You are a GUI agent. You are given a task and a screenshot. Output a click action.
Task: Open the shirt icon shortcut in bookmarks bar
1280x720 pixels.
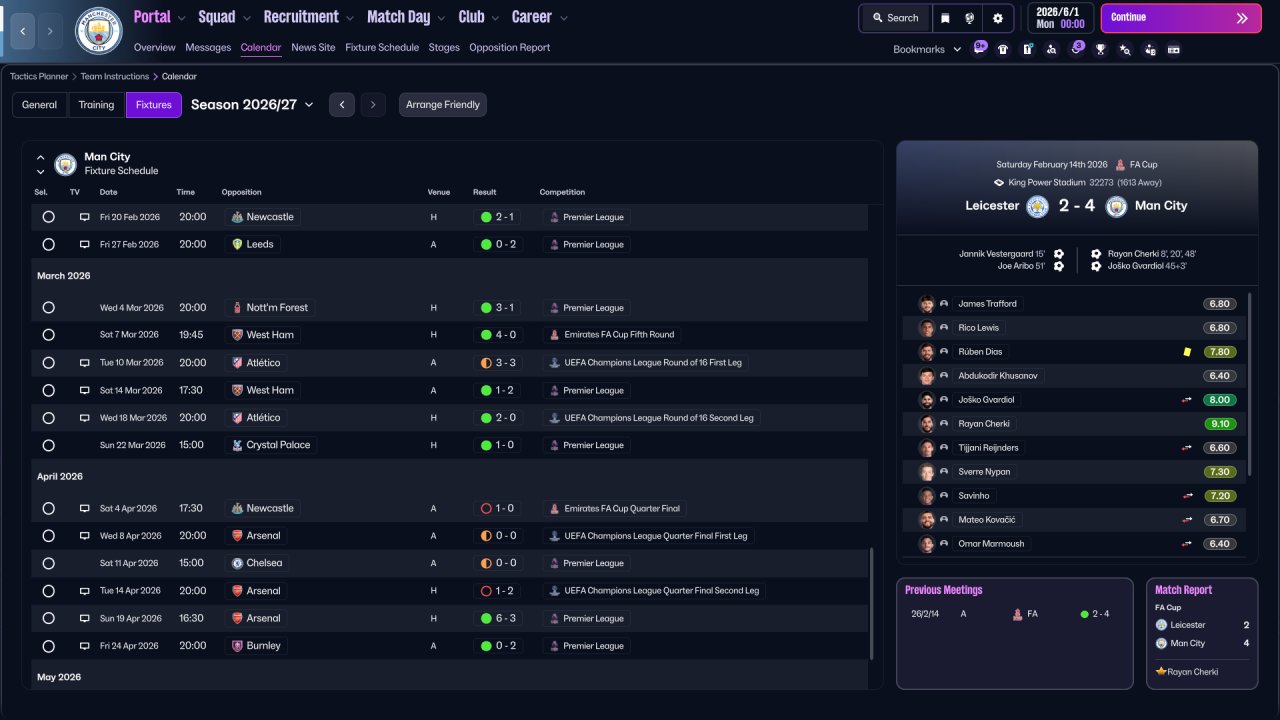1003,49
